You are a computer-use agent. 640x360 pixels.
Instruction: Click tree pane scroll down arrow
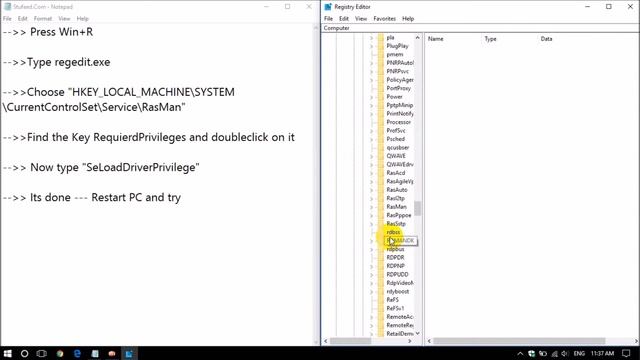tap(417, 333)
